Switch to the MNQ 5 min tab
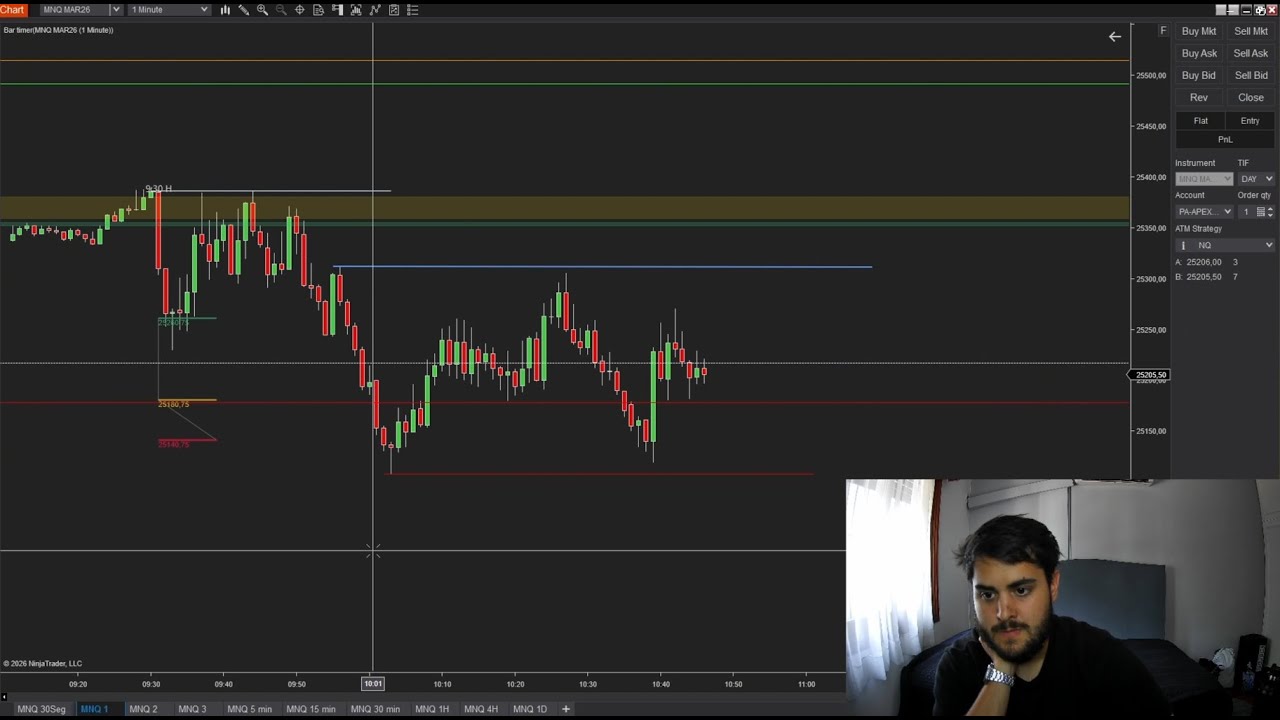Screen dimensions: 1280x720 click(249, 709)
